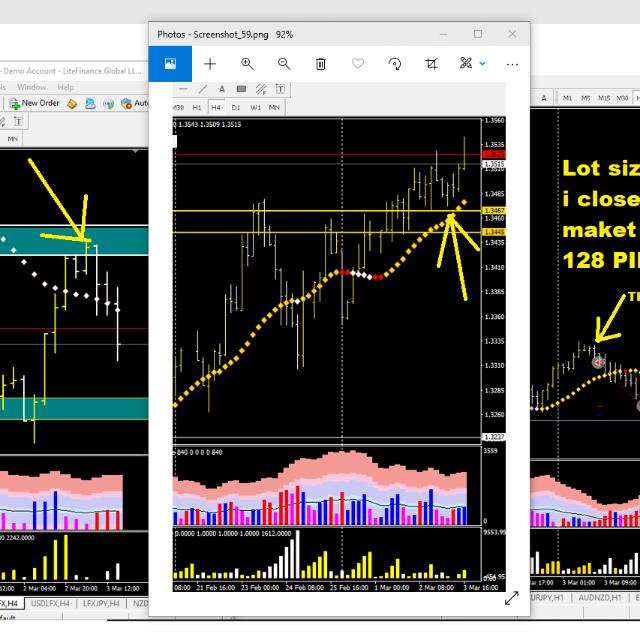The height and width of the screenshot is (640, 640).
Task: Select the text label tool in left MetaTrader
Action: point(18,122)
